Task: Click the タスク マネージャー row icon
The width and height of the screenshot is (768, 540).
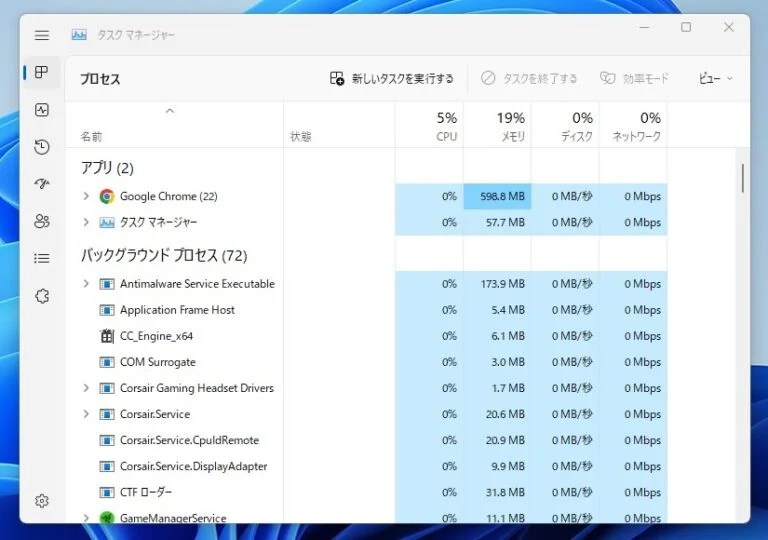Action: 107,222
